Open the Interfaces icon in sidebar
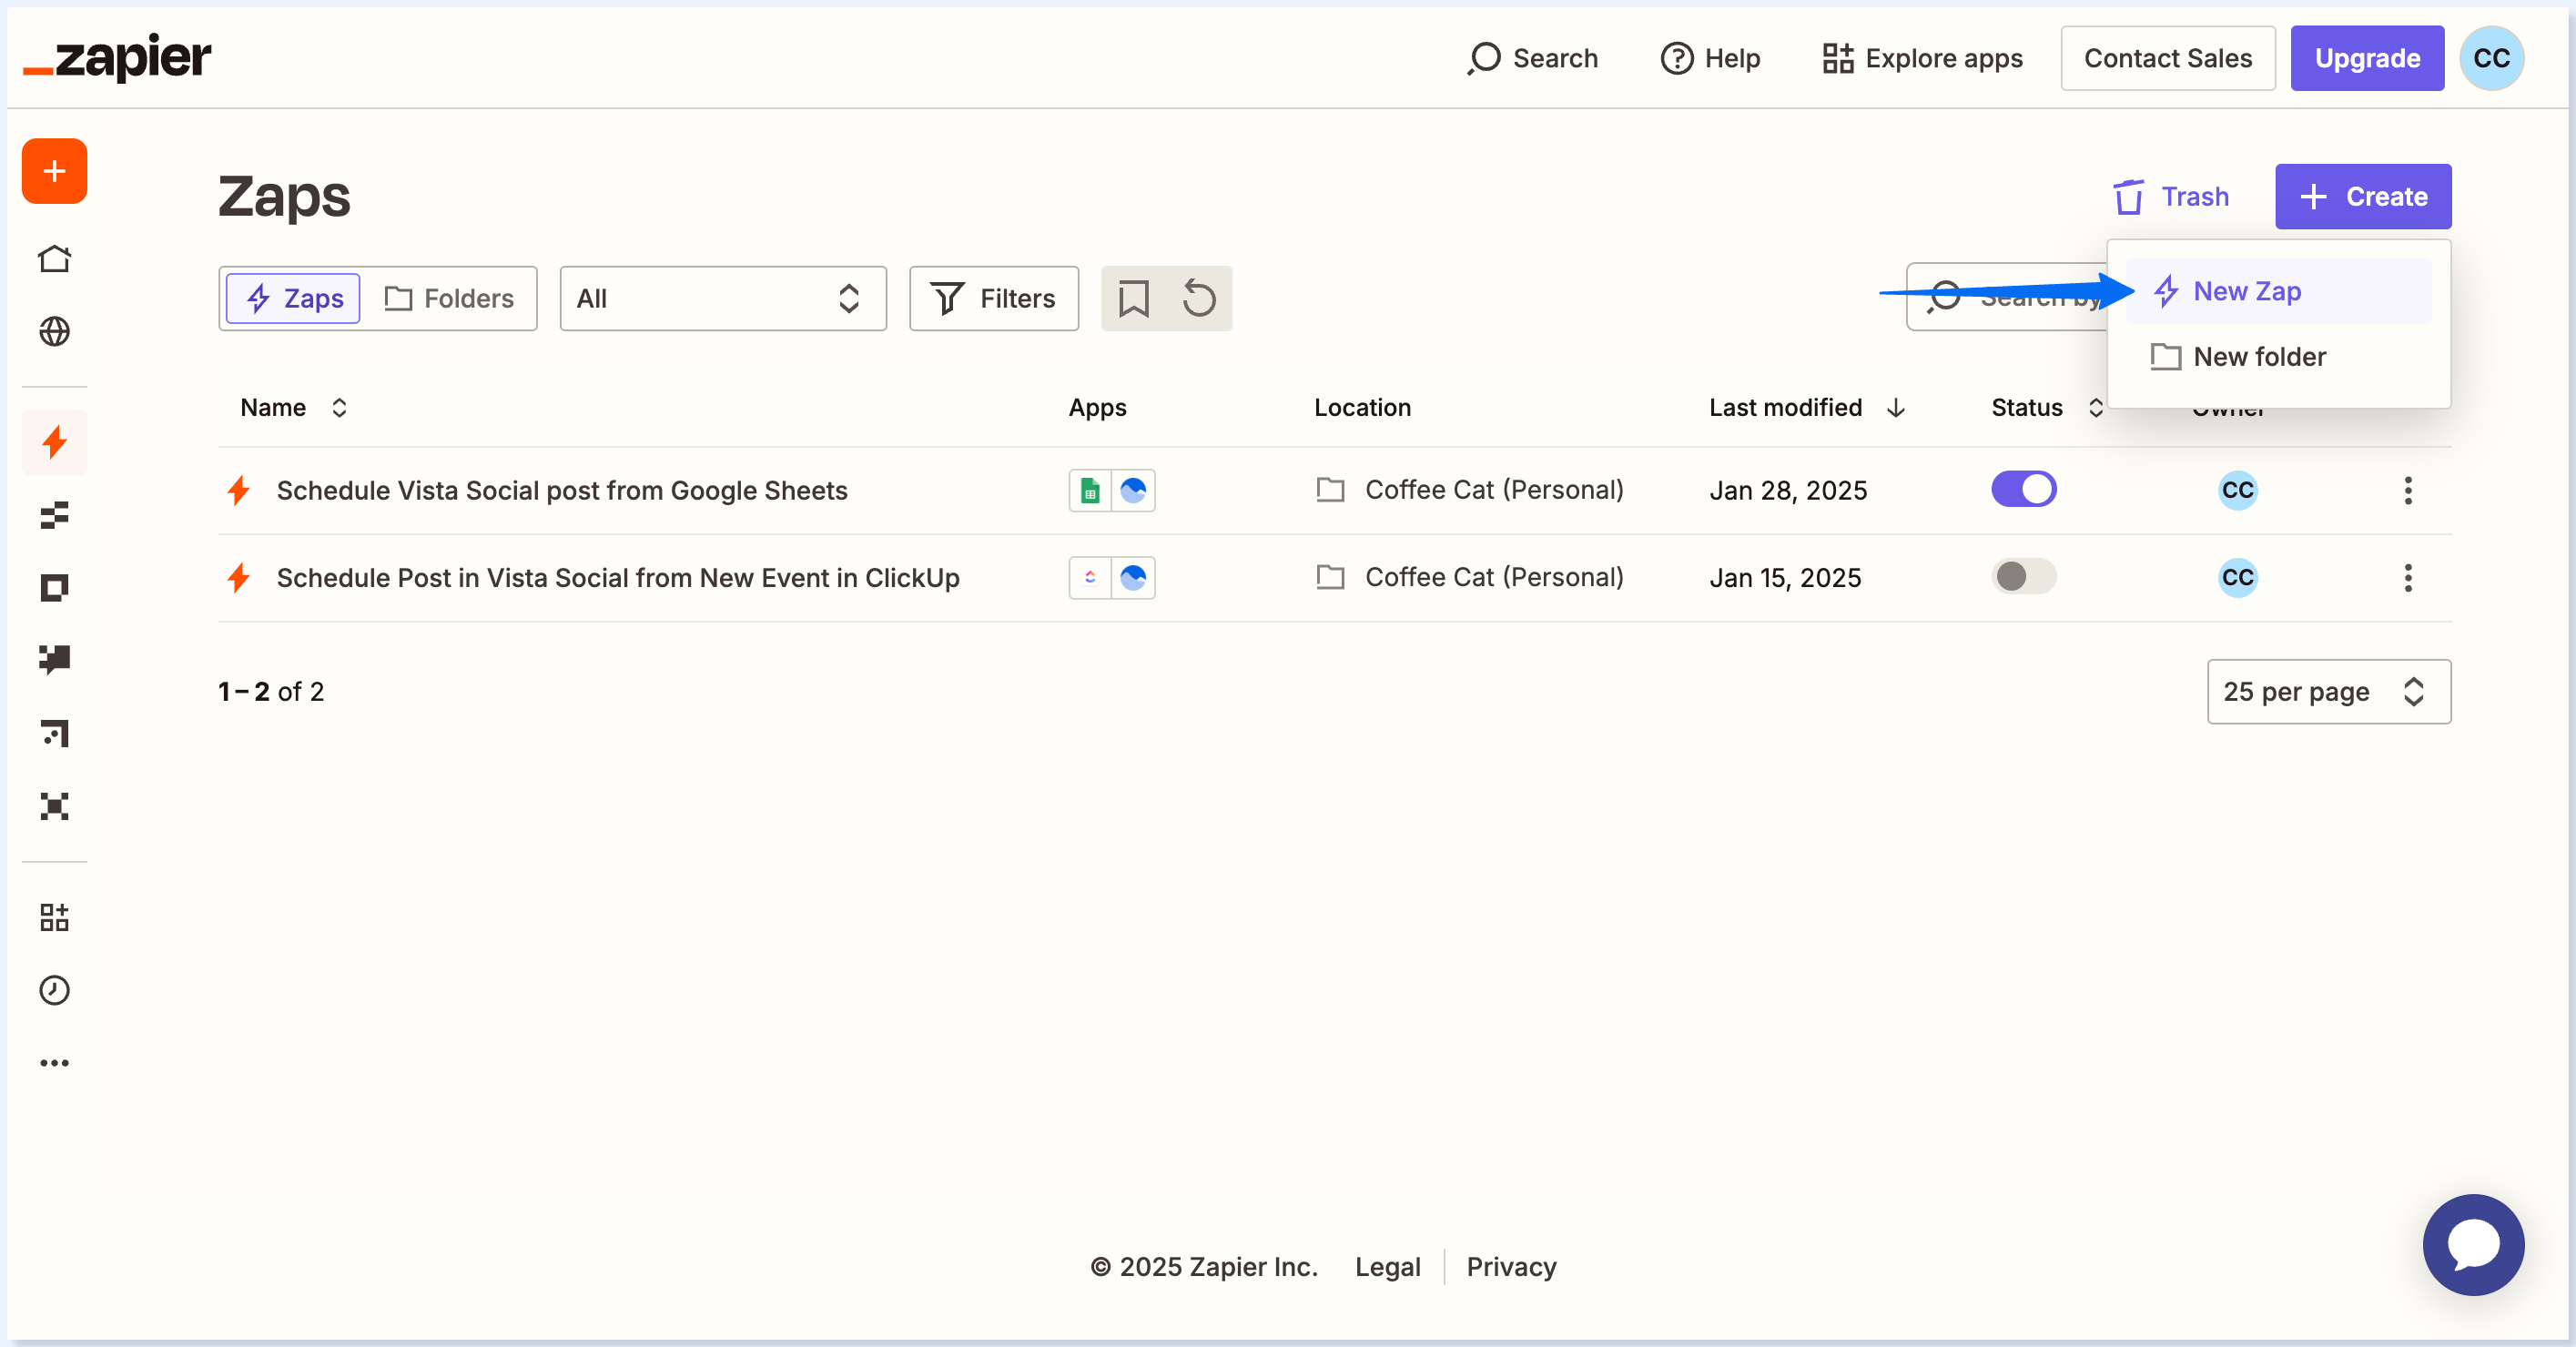 click(x=54, y=588)
